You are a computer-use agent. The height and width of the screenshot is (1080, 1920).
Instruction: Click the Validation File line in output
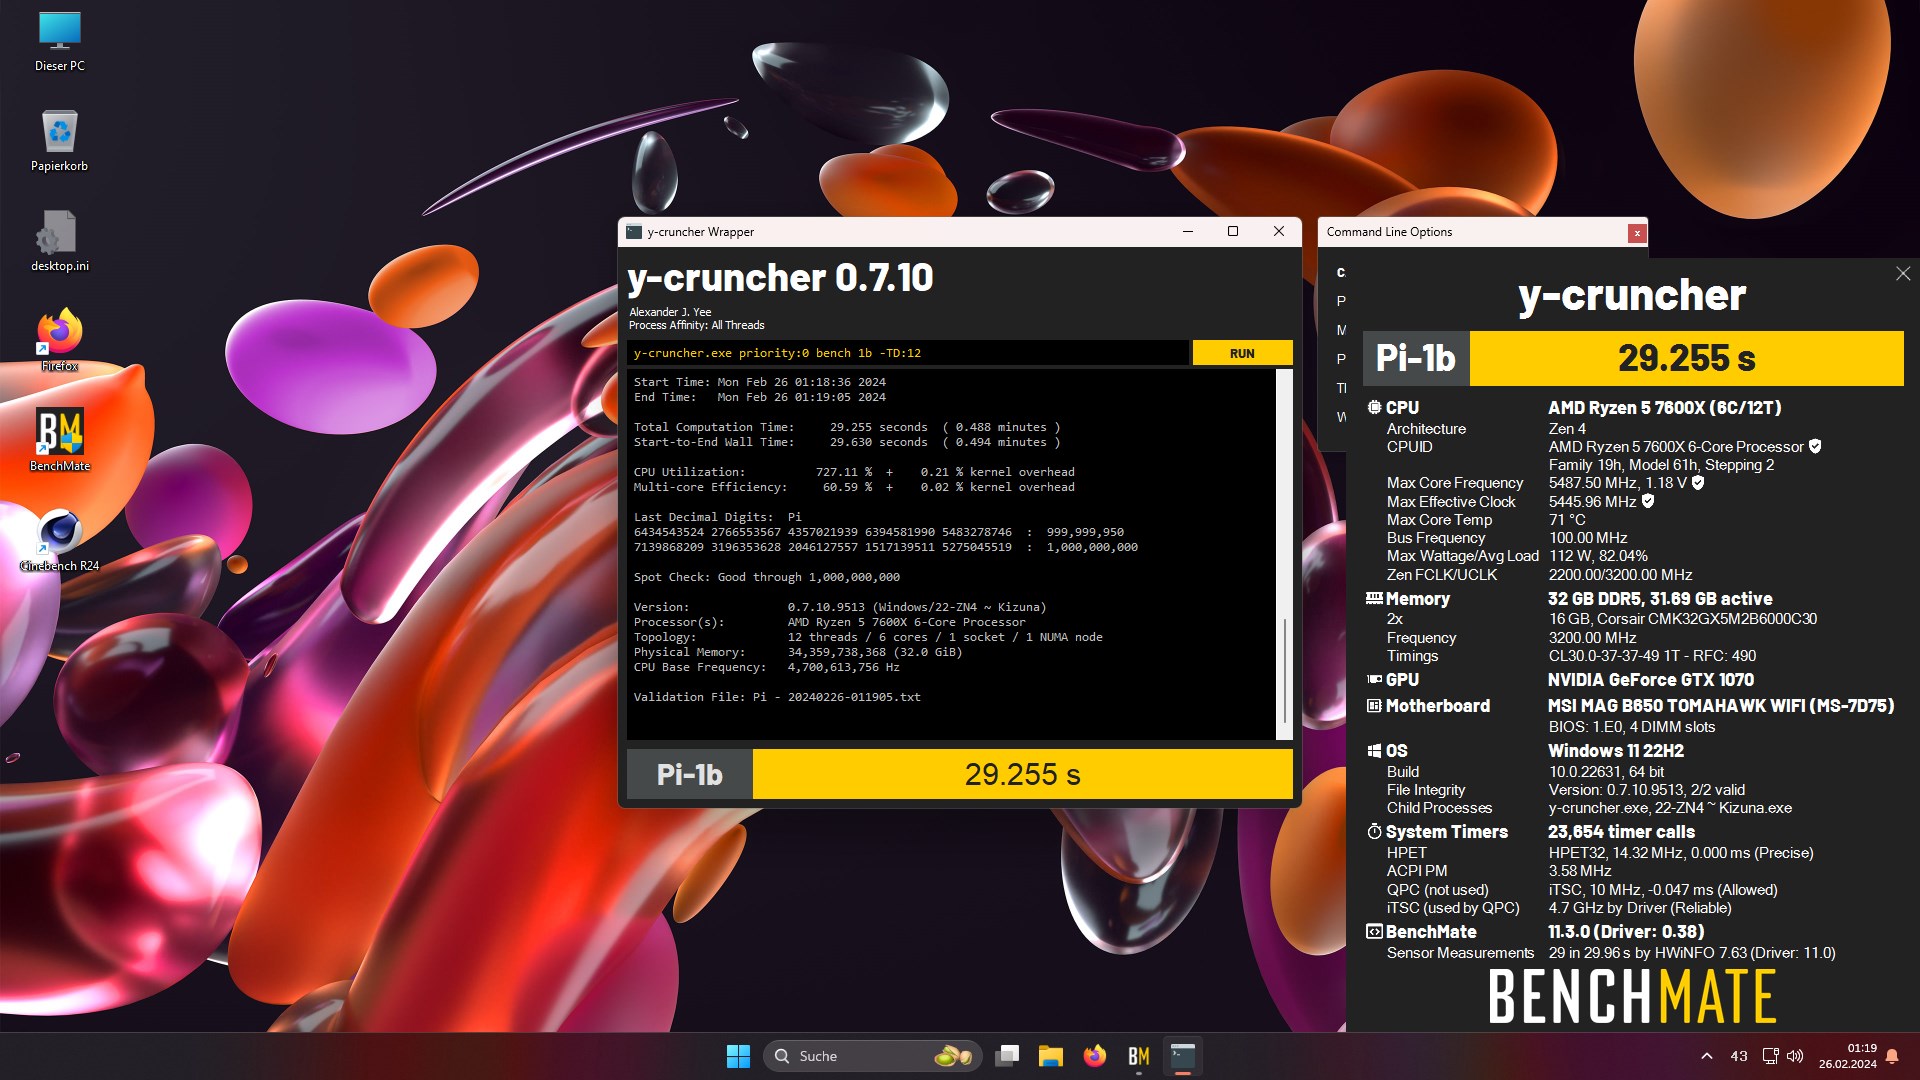pyautogui.click(x=777, y=697)
